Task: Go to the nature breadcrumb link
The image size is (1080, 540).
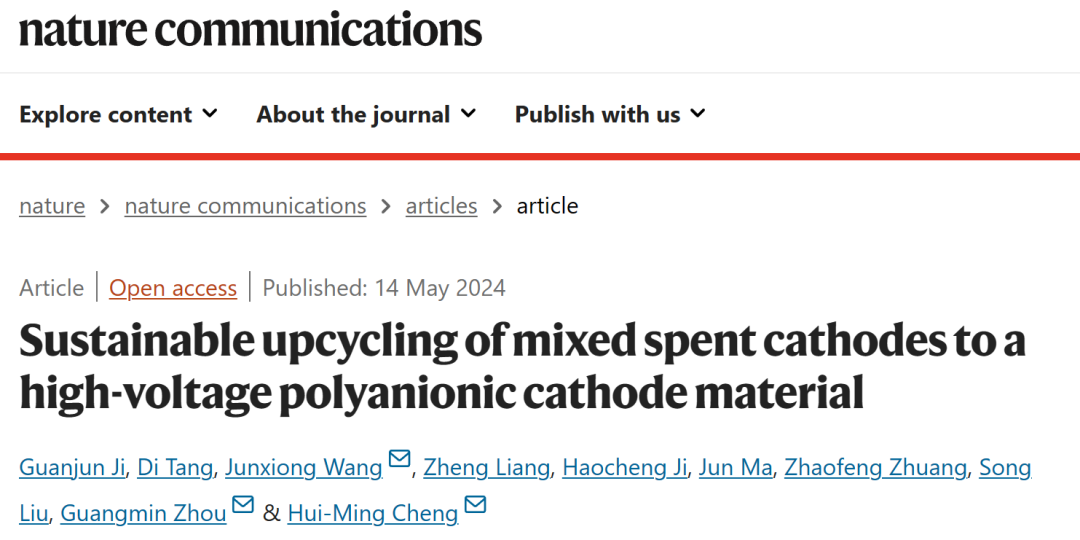Action: pyautogui.click(x=52, y=206)
